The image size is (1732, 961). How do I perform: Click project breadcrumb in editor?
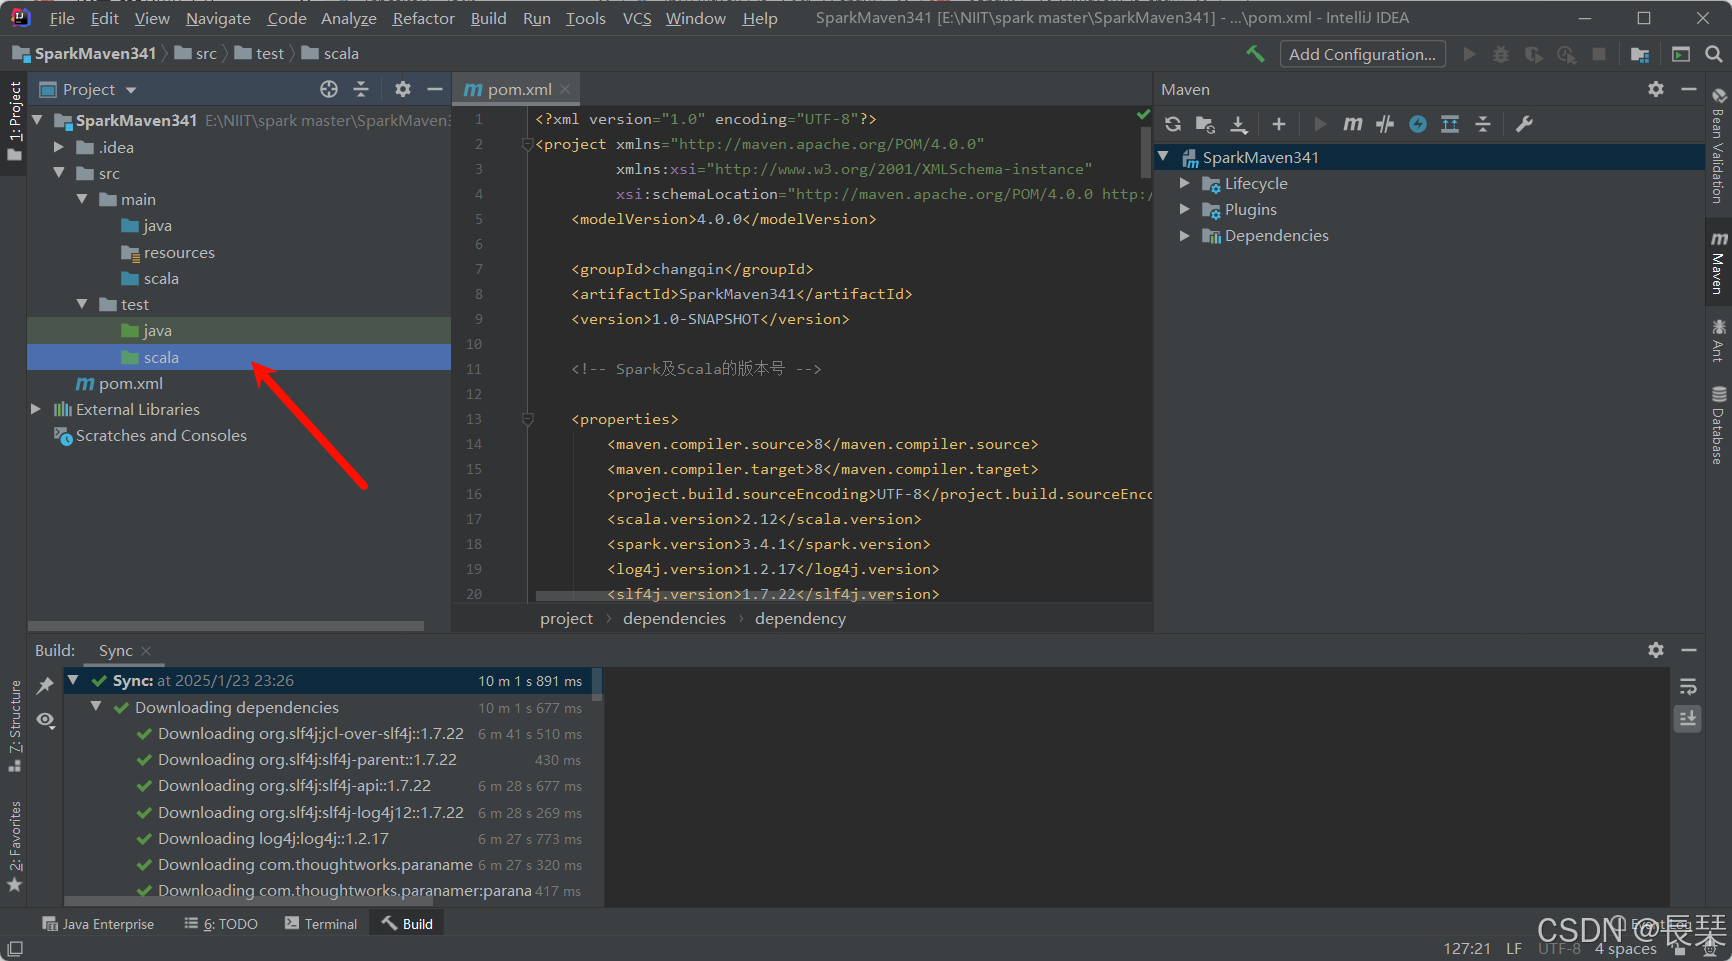point(566,618)
